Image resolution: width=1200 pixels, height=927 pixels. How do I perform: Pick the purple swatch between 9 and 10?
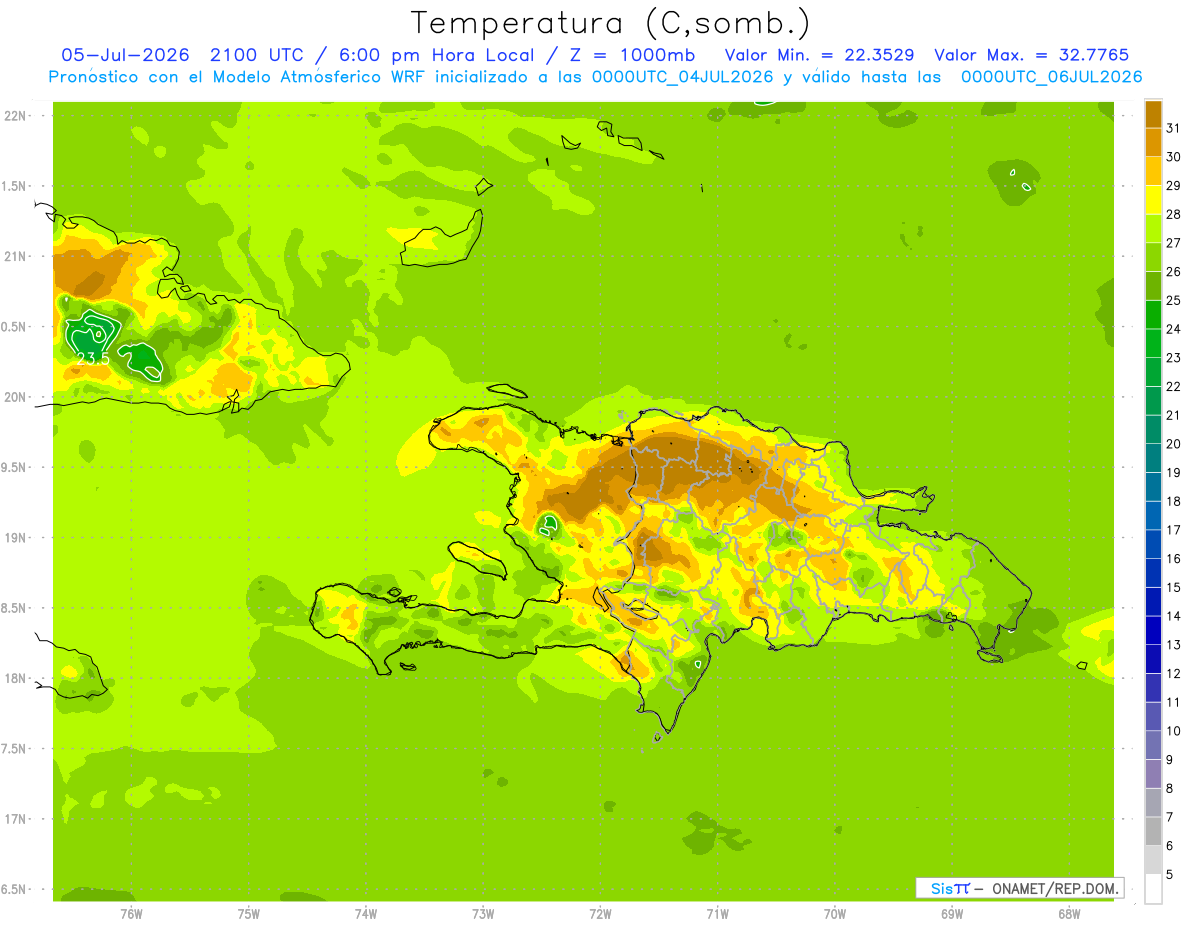[1153, 746]
